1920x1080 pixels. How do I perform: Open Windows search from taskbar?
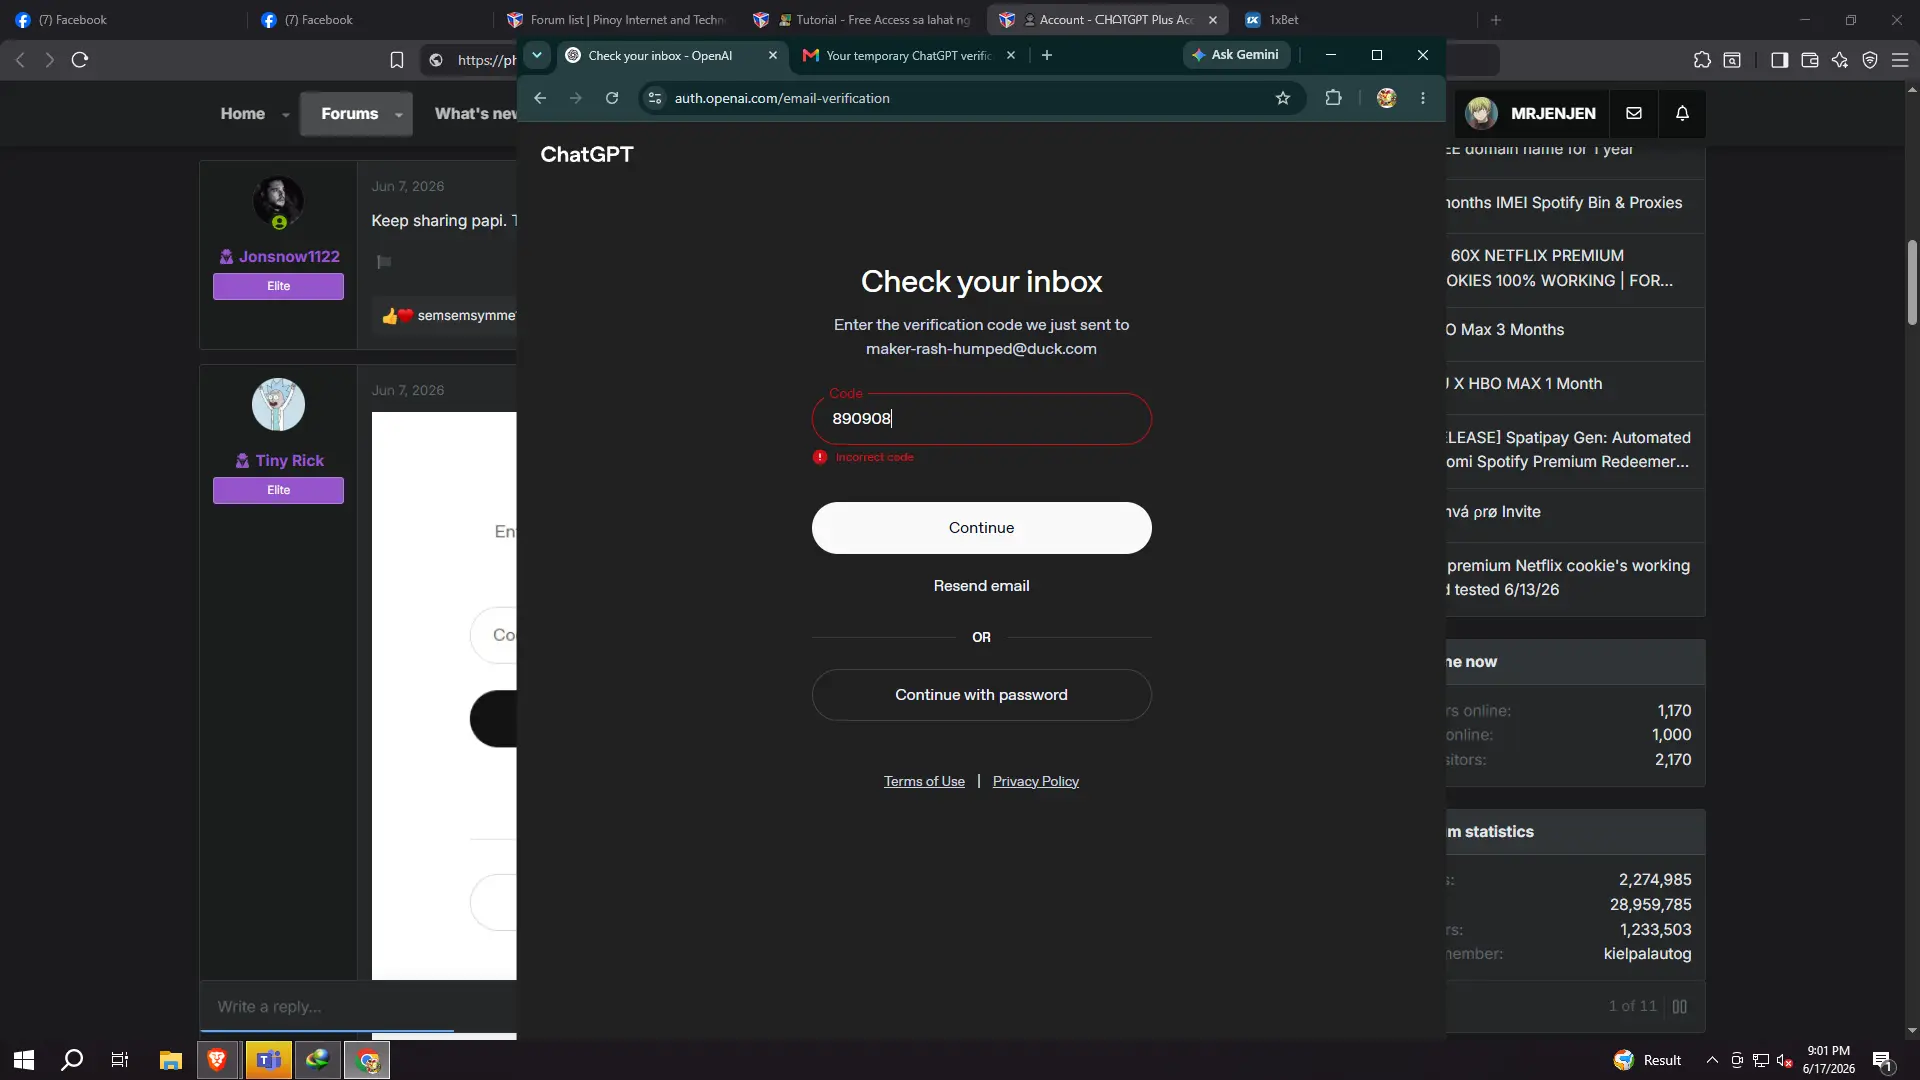tap(72, 1060)
